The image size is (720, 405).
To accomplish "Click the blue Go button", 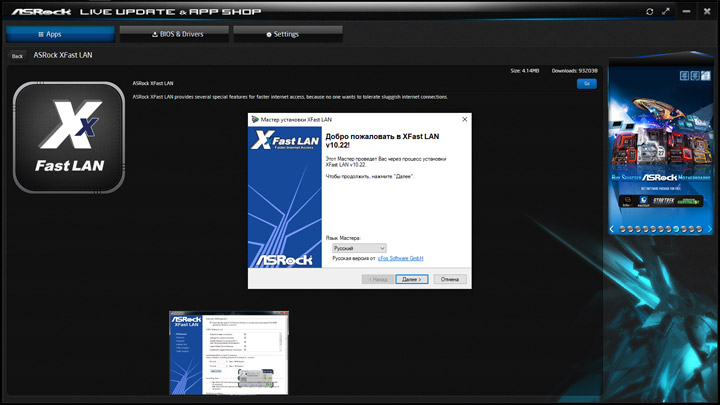I will (587, 84).
